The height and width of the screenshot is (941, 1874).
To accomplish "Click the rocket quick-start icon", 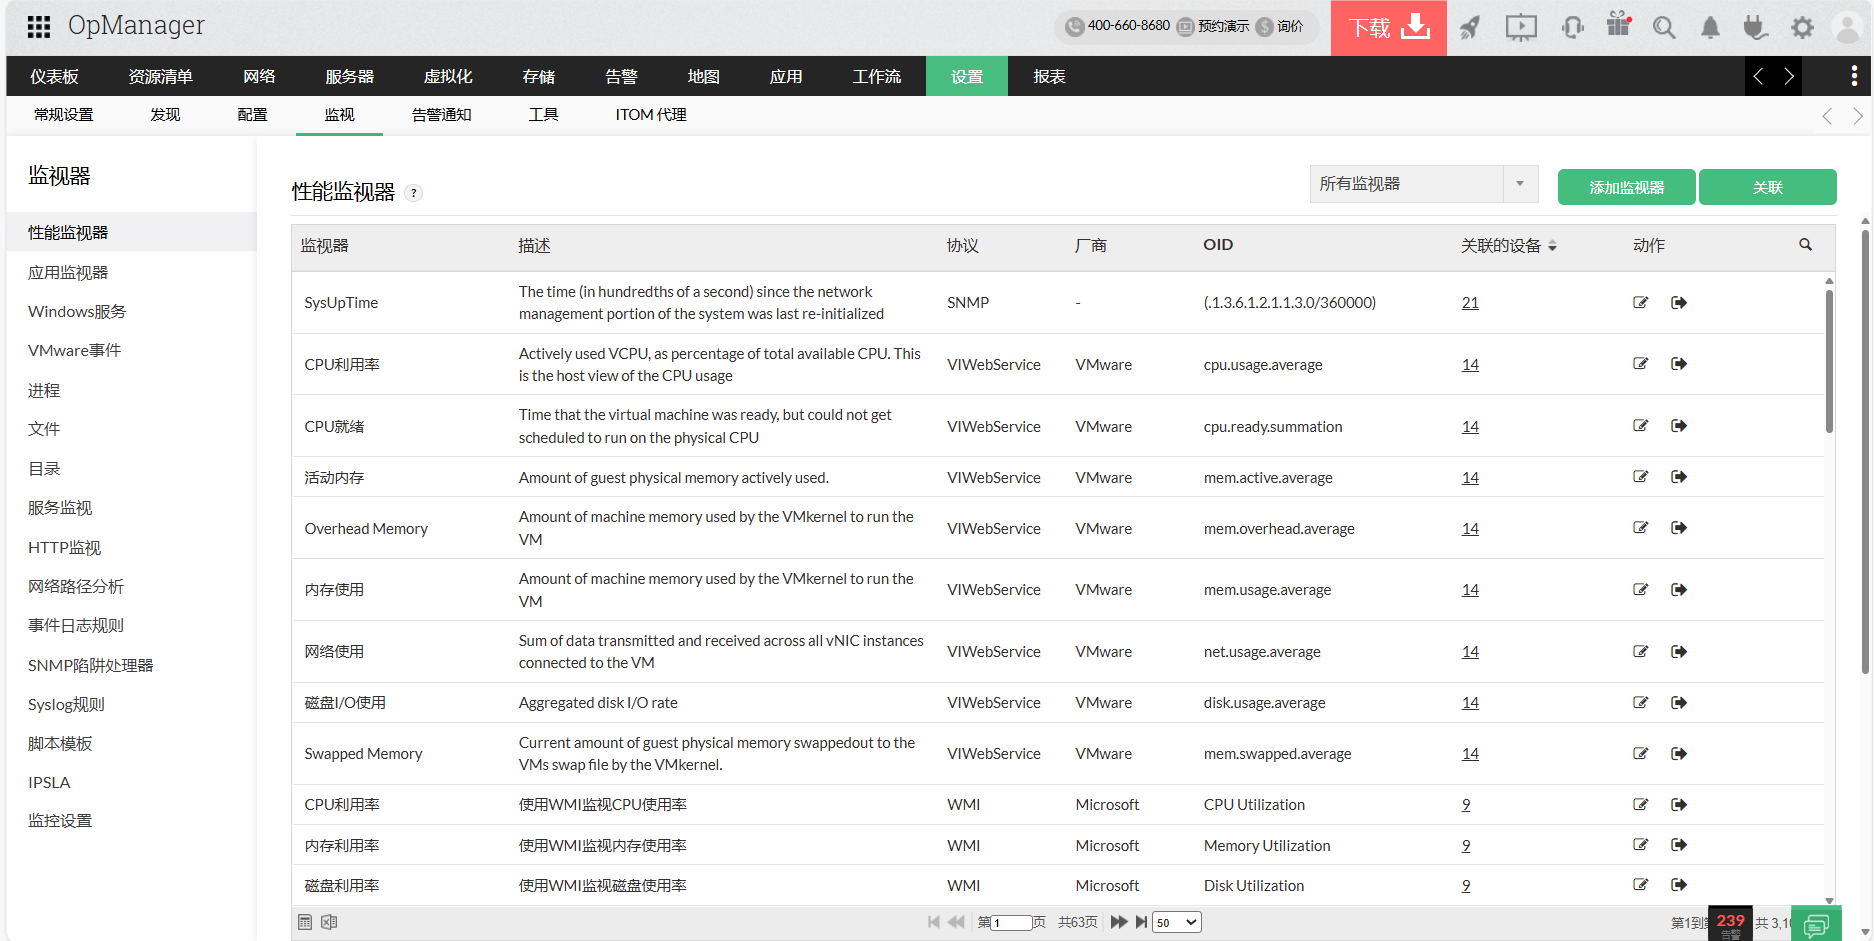I will pos(1469,27).
